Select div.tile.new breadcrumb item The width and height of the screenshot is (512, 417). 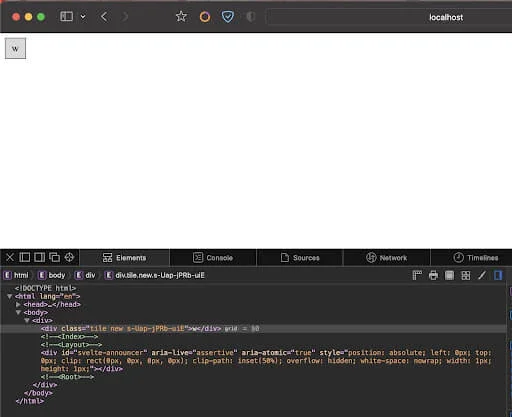tap(155, 275)
